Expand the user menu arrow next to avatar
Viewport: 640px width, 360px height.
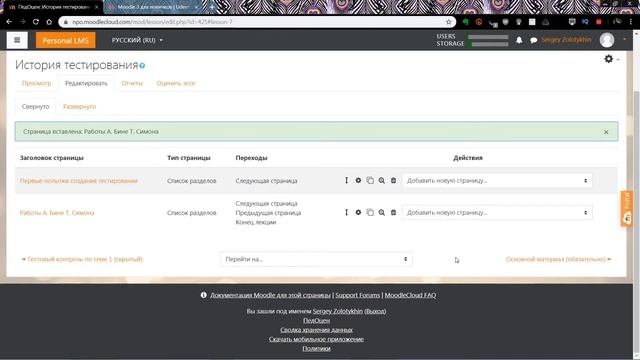pyautogui.click(x=624, y=39)
